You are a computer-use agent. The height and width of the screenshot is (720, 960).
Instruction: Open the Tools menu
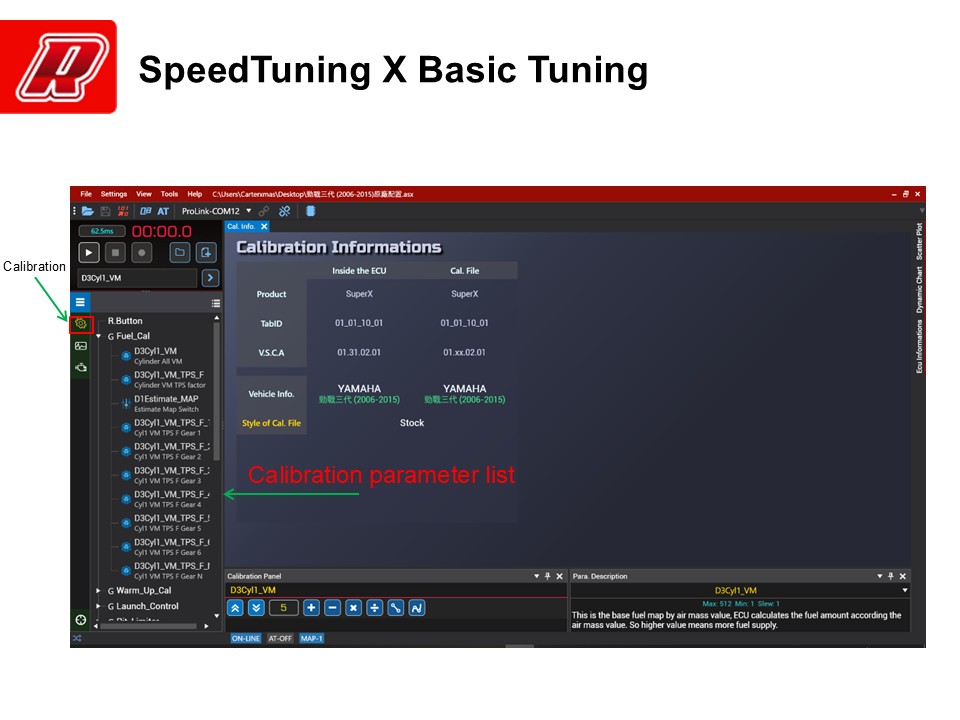169,194
